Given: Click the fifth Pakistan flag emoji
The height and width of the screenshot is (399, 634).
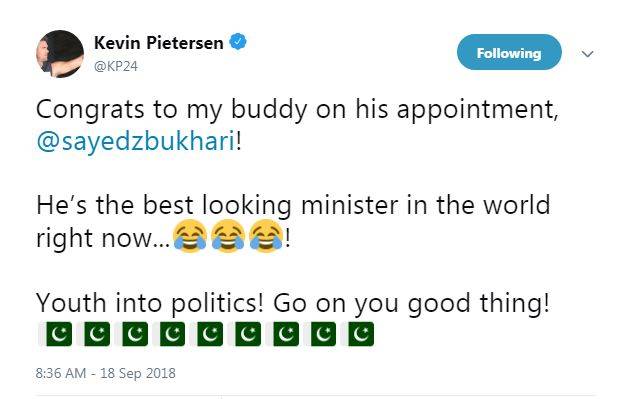Looking at the screenshot, I should click(x=210, y=334).
